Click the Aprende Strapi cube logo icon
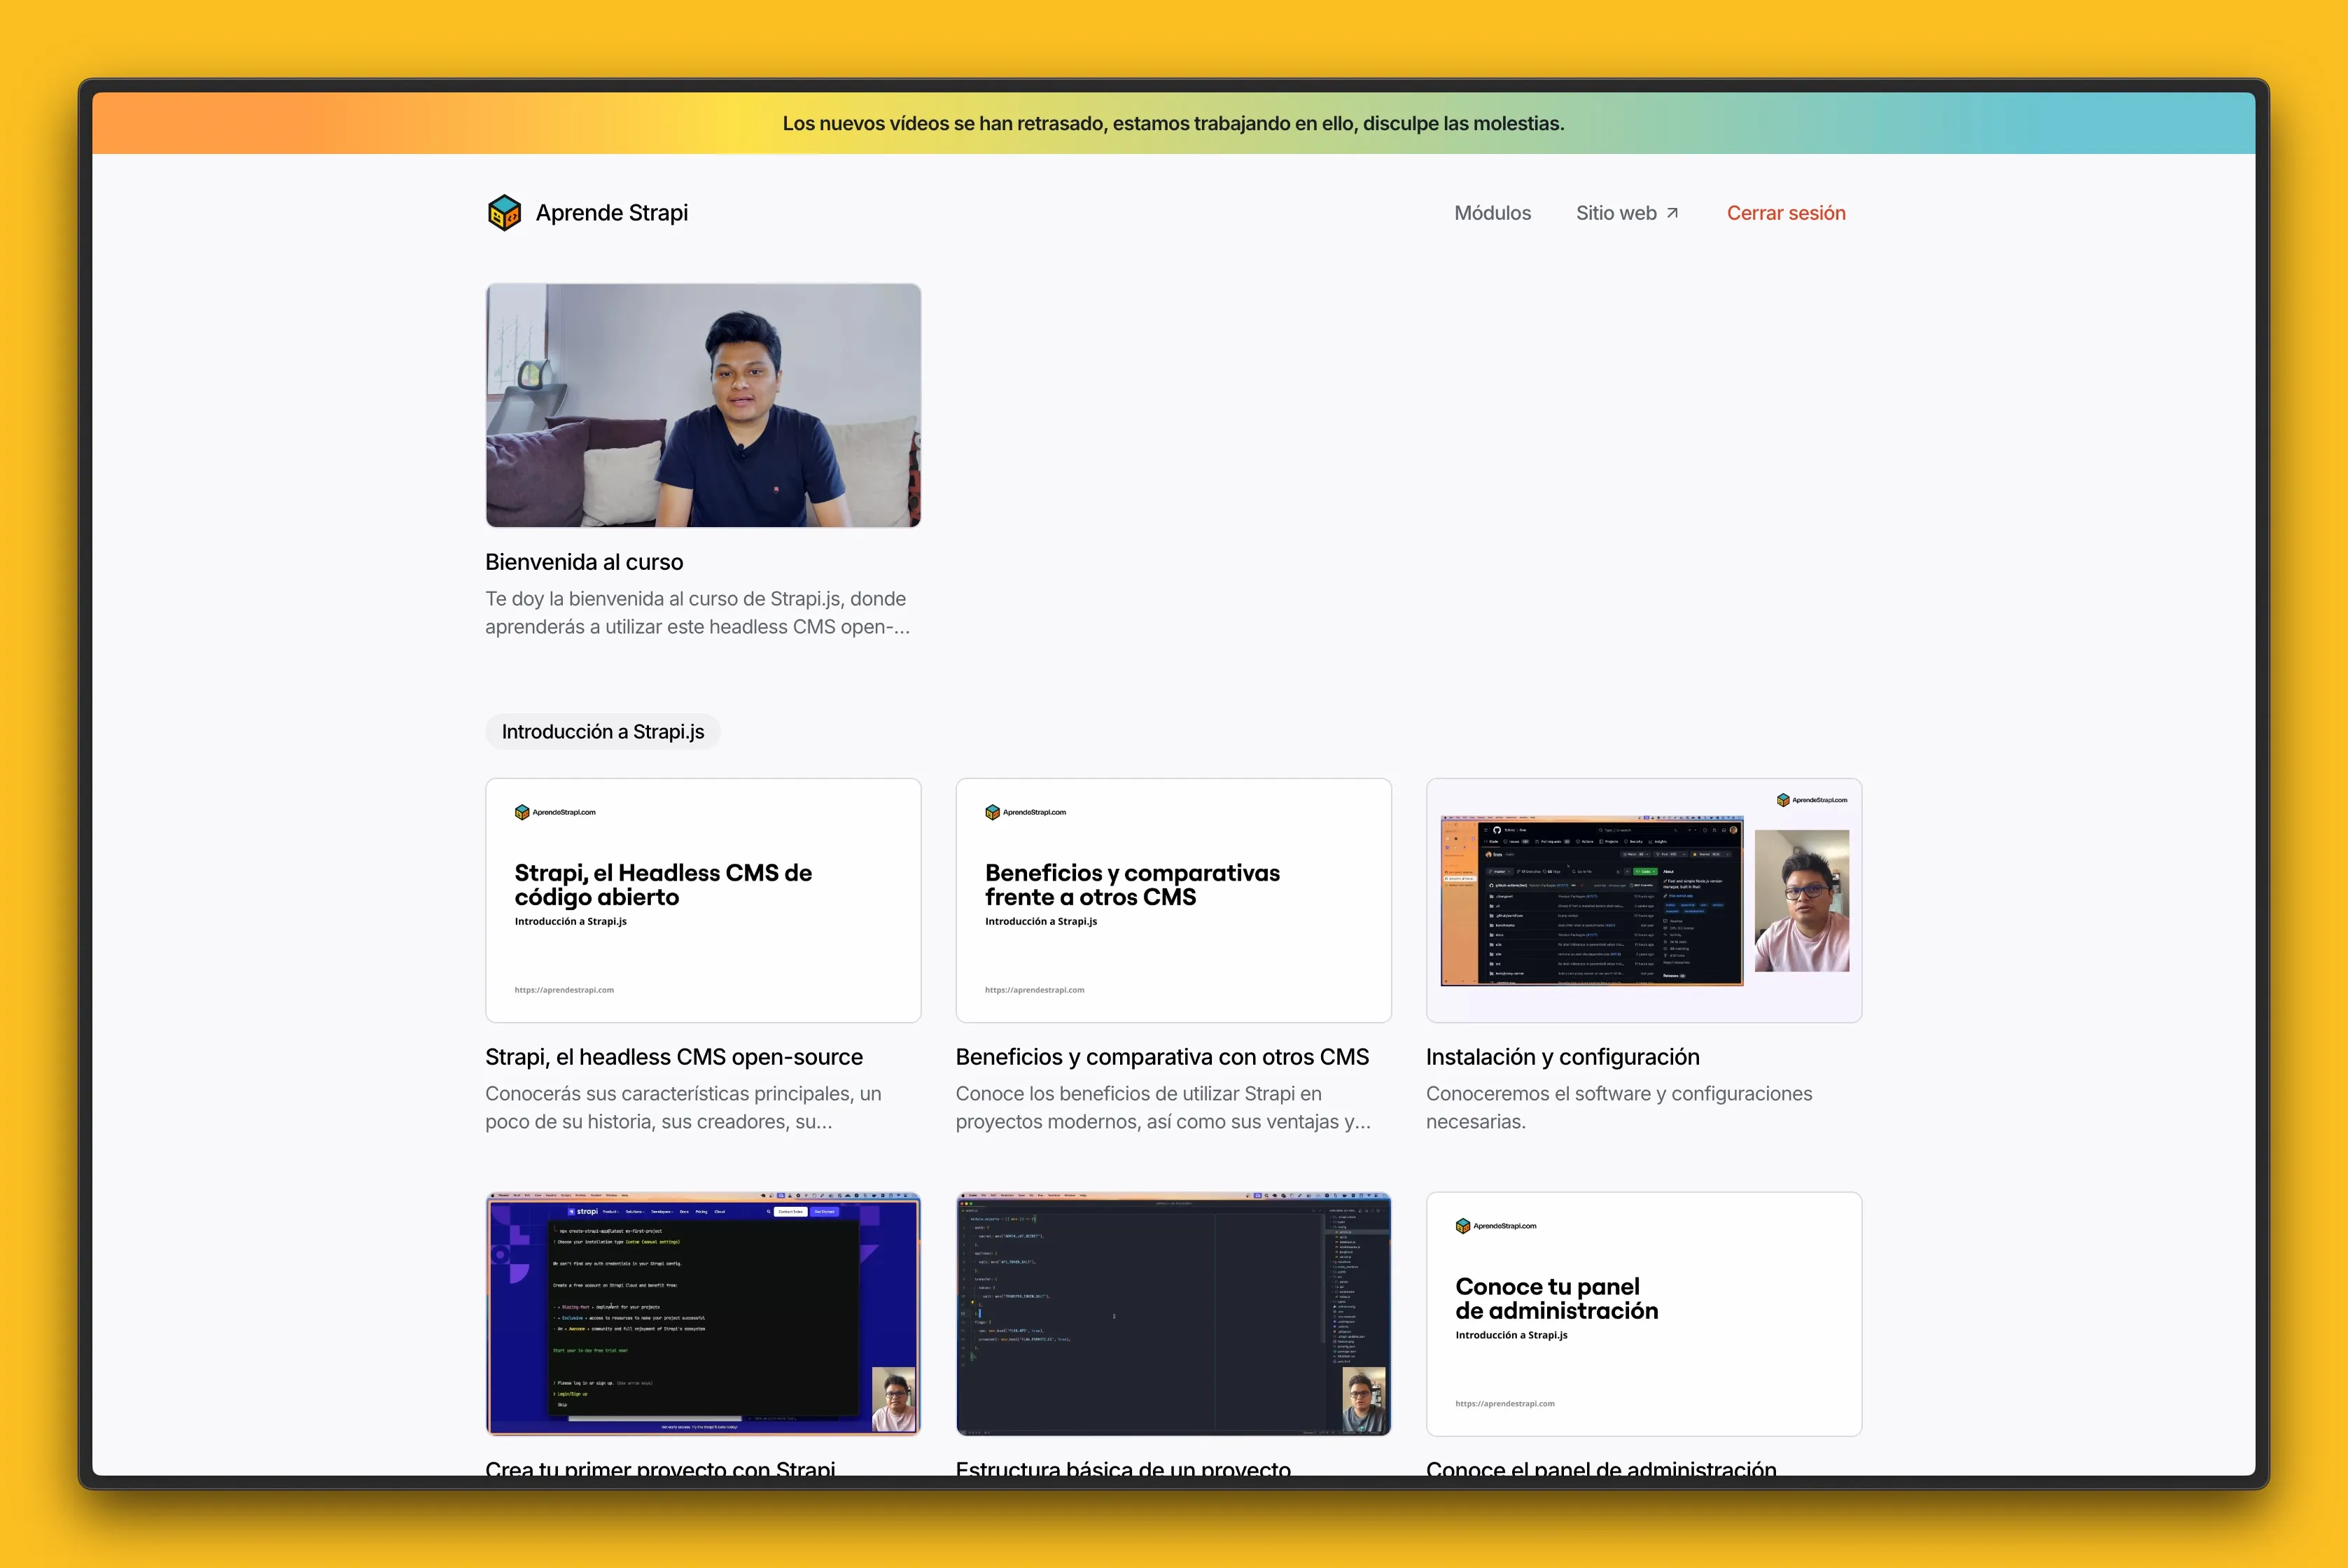 pos(504,212)
